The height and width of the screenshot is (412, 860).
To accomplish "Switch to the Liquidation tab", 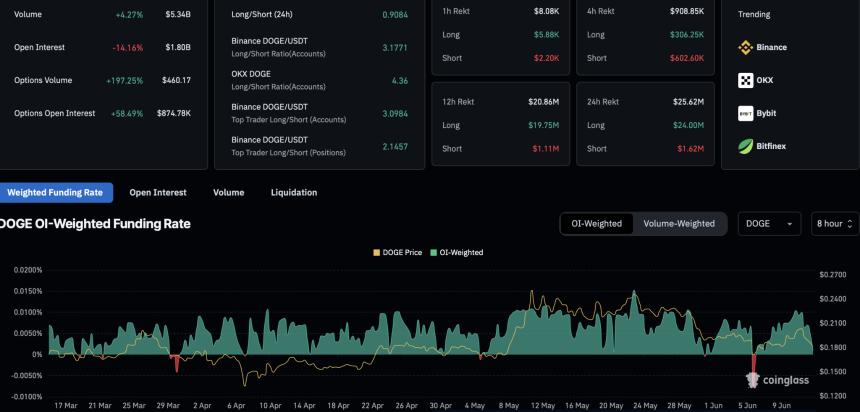I will point(294,193).
